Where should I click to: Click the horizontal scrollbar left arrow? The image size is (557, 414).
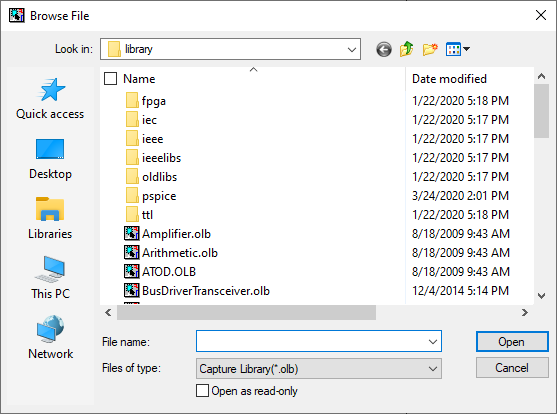coord(108,312)
